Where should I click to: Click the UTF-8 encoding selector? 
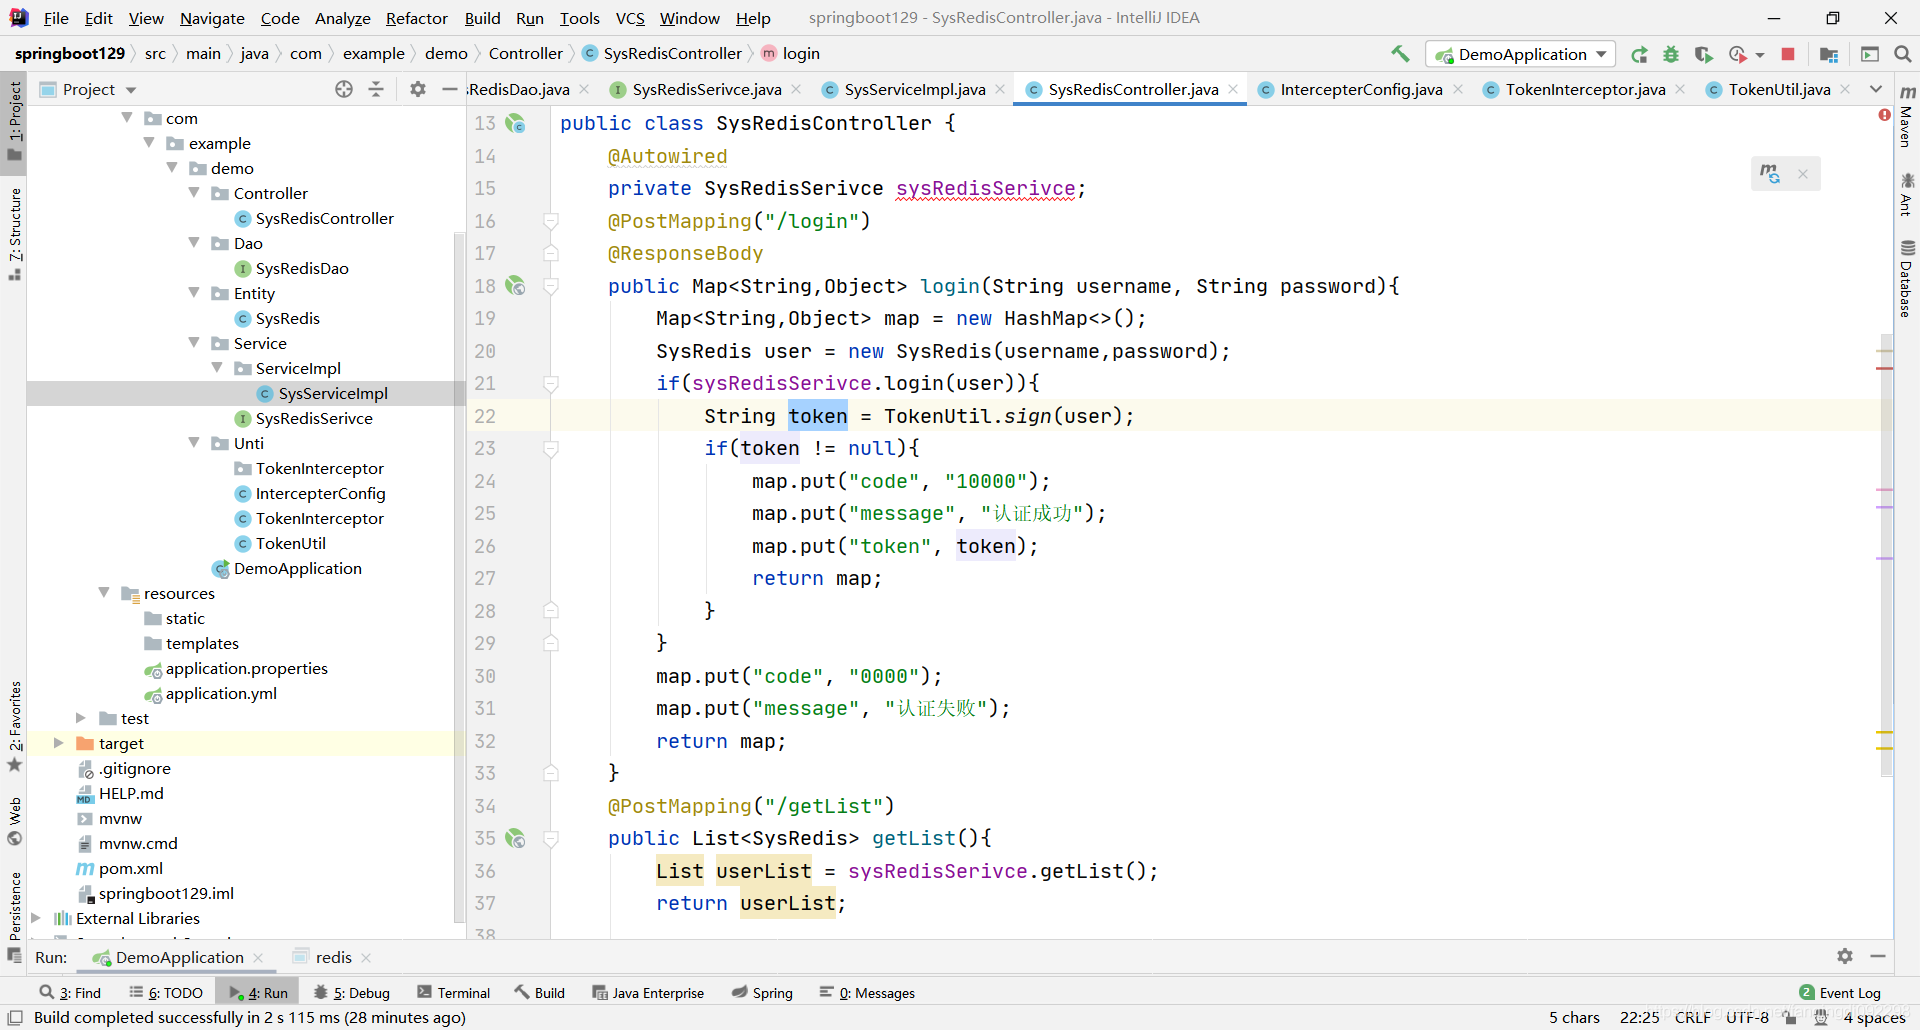point(1747,1017)
